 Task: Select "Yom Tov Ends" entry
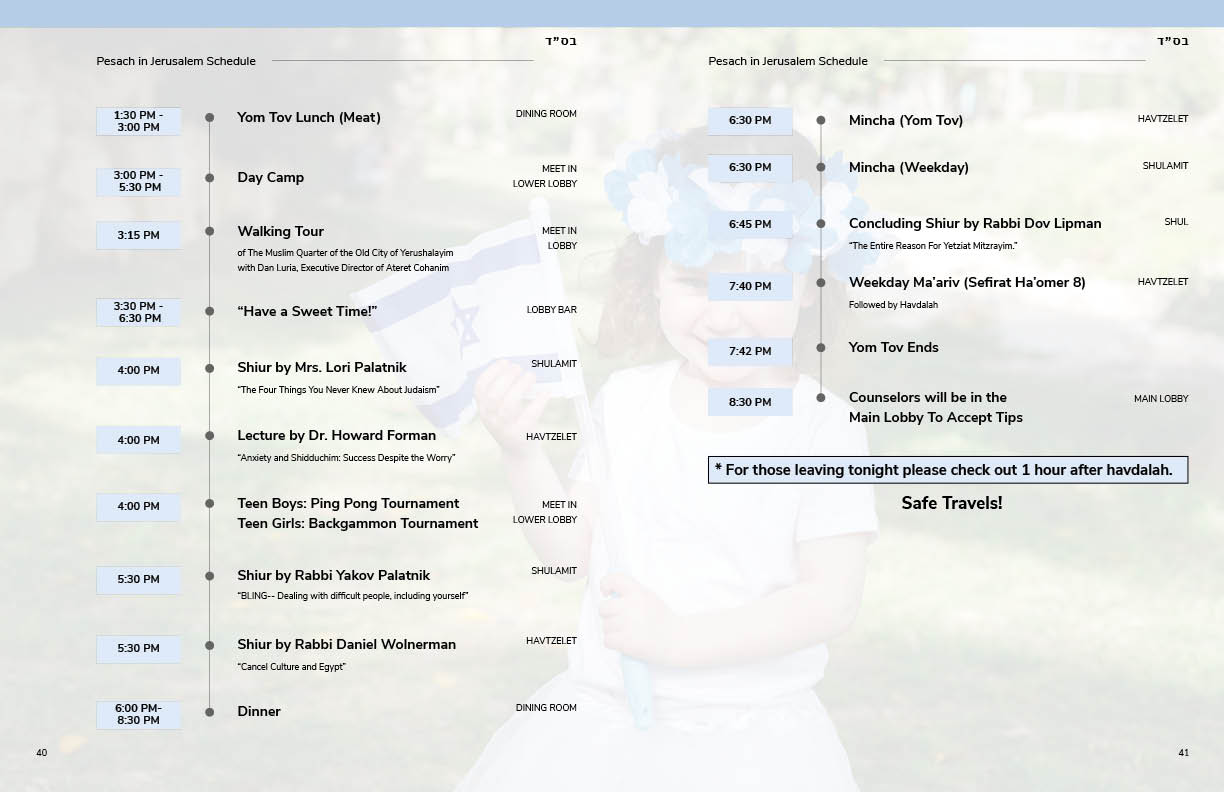[x=894, y=347]
